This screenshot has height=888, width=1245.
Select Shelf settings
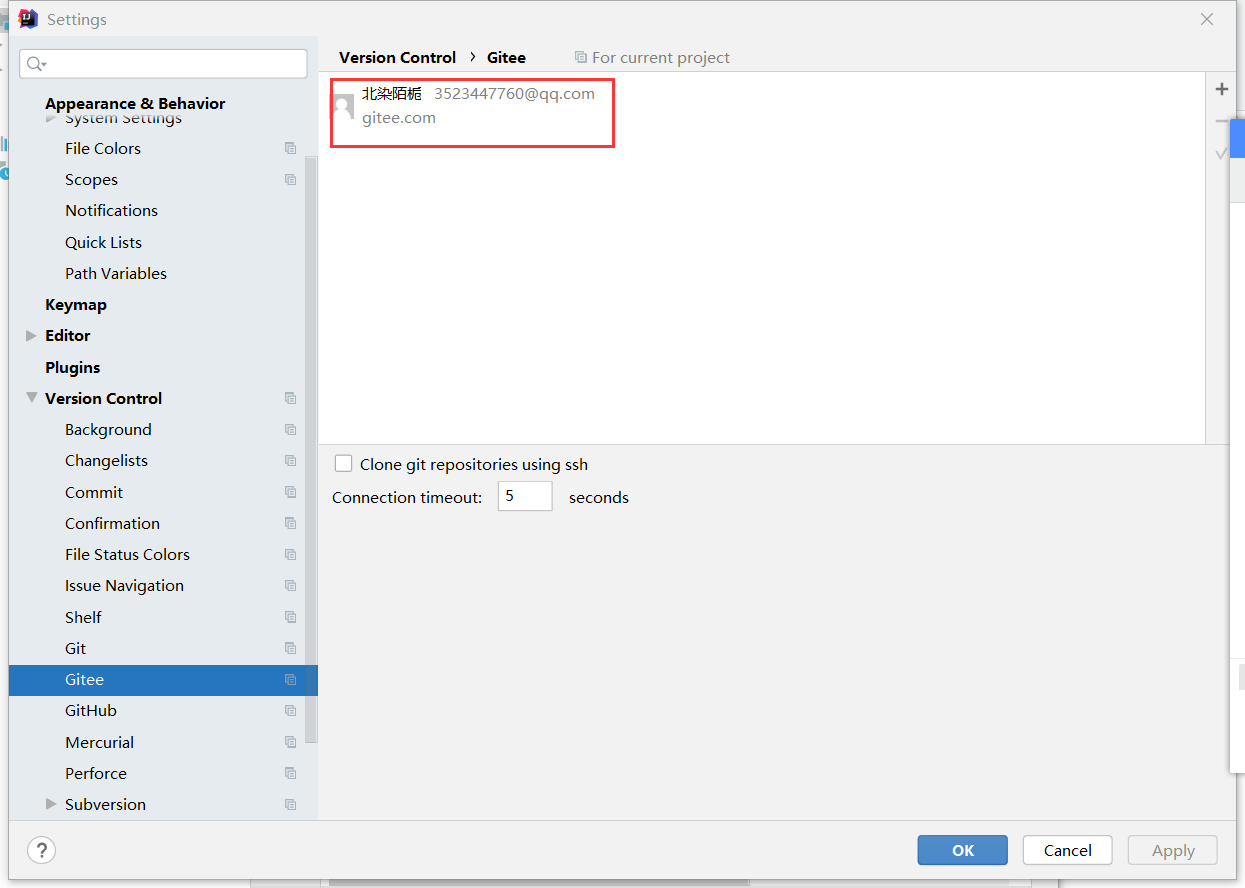83,617
